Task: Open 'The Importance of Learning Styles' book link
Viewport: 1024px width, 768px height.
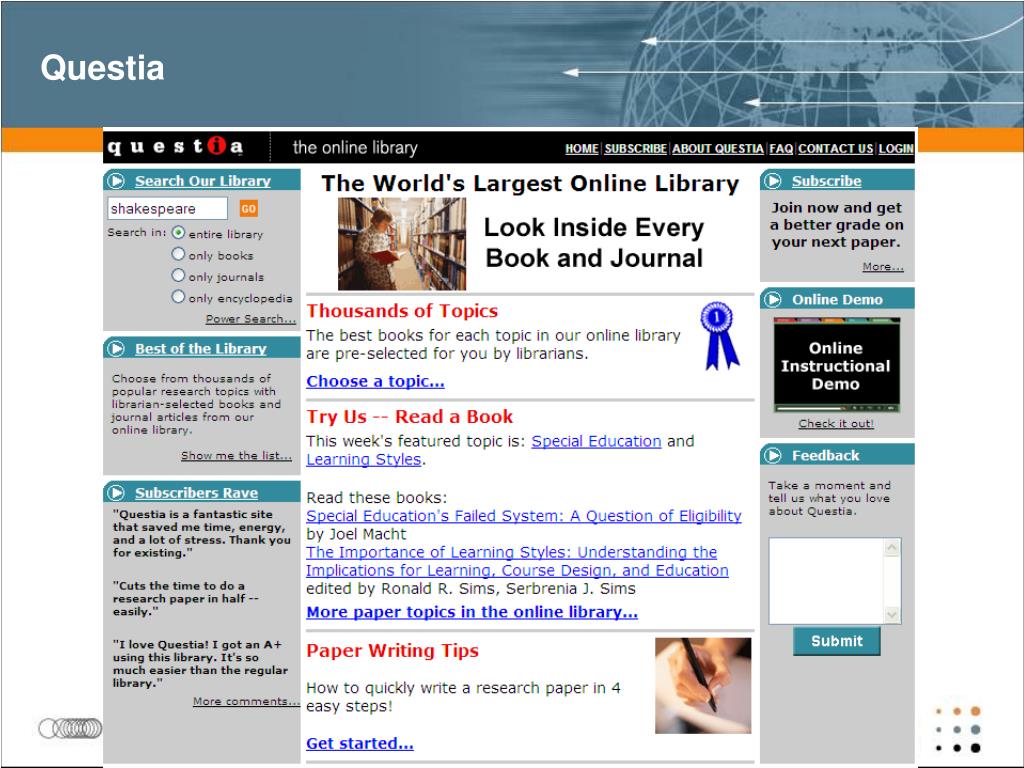Action: pyautogui.click(x=517, y=561)
